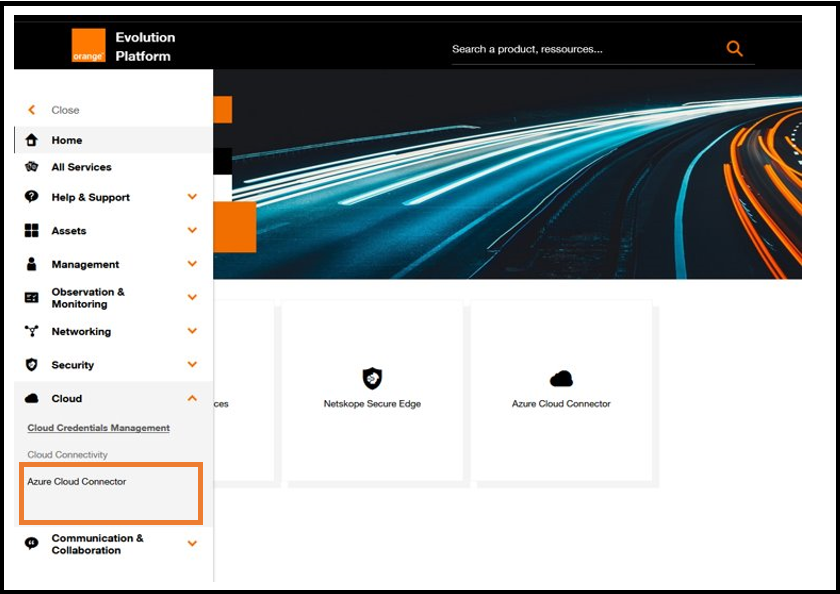Open the Azure Cloud Connector card label
Screen dimensions: 840x594
click(561, 404)
